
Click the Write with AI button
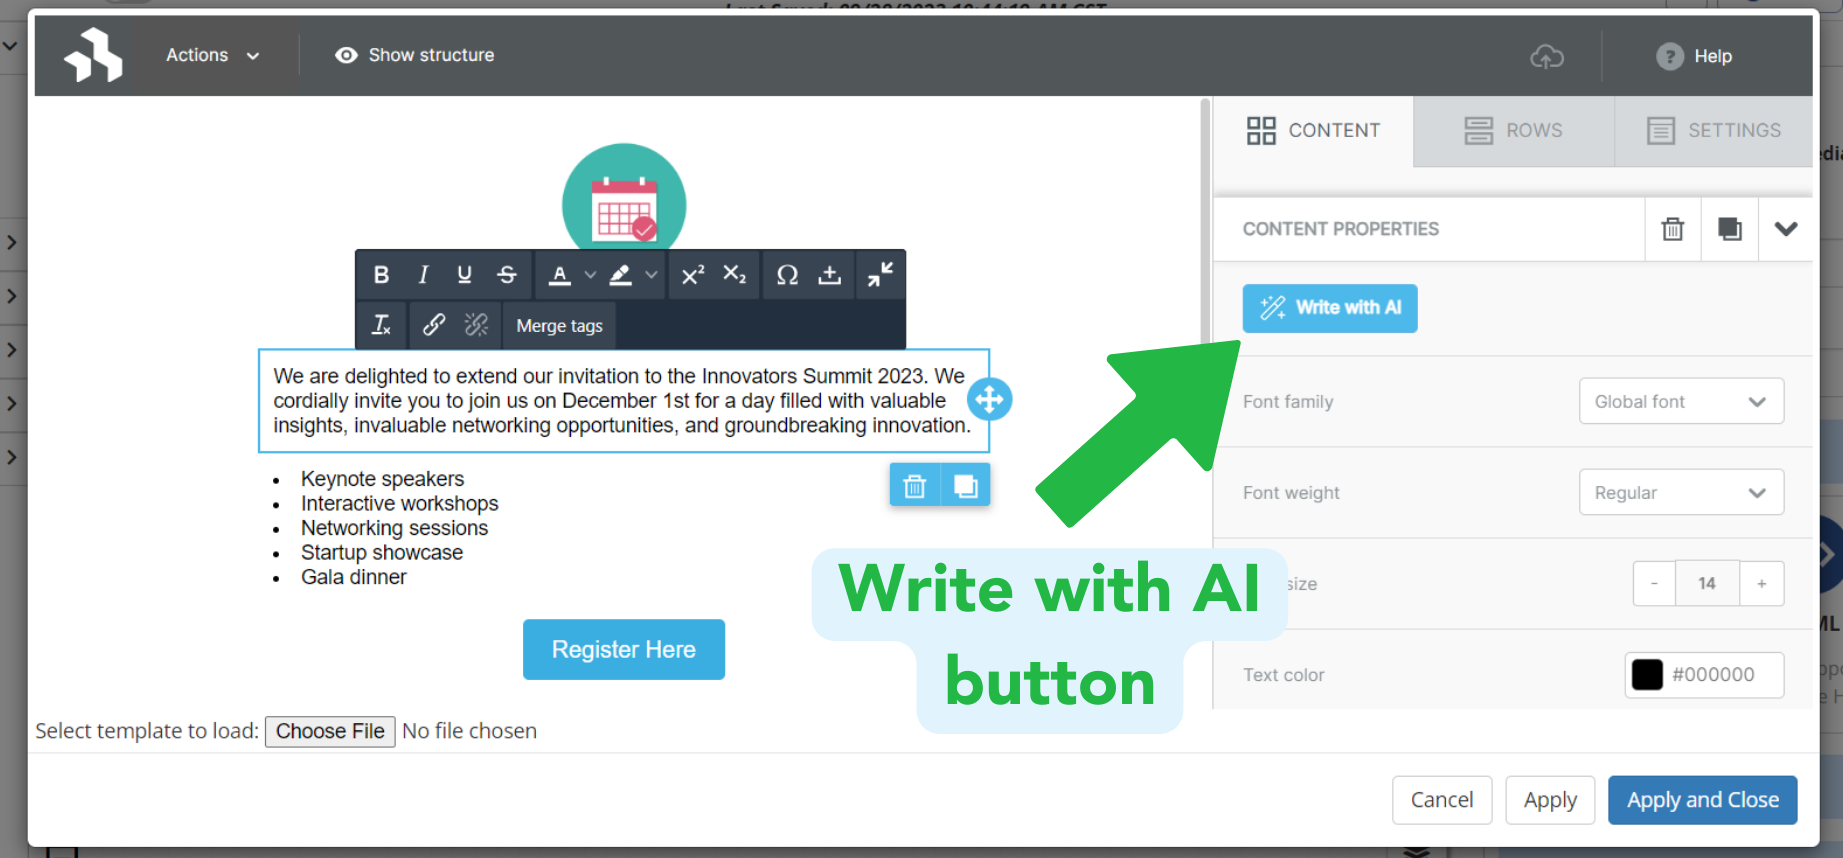tap(1329, 308)
